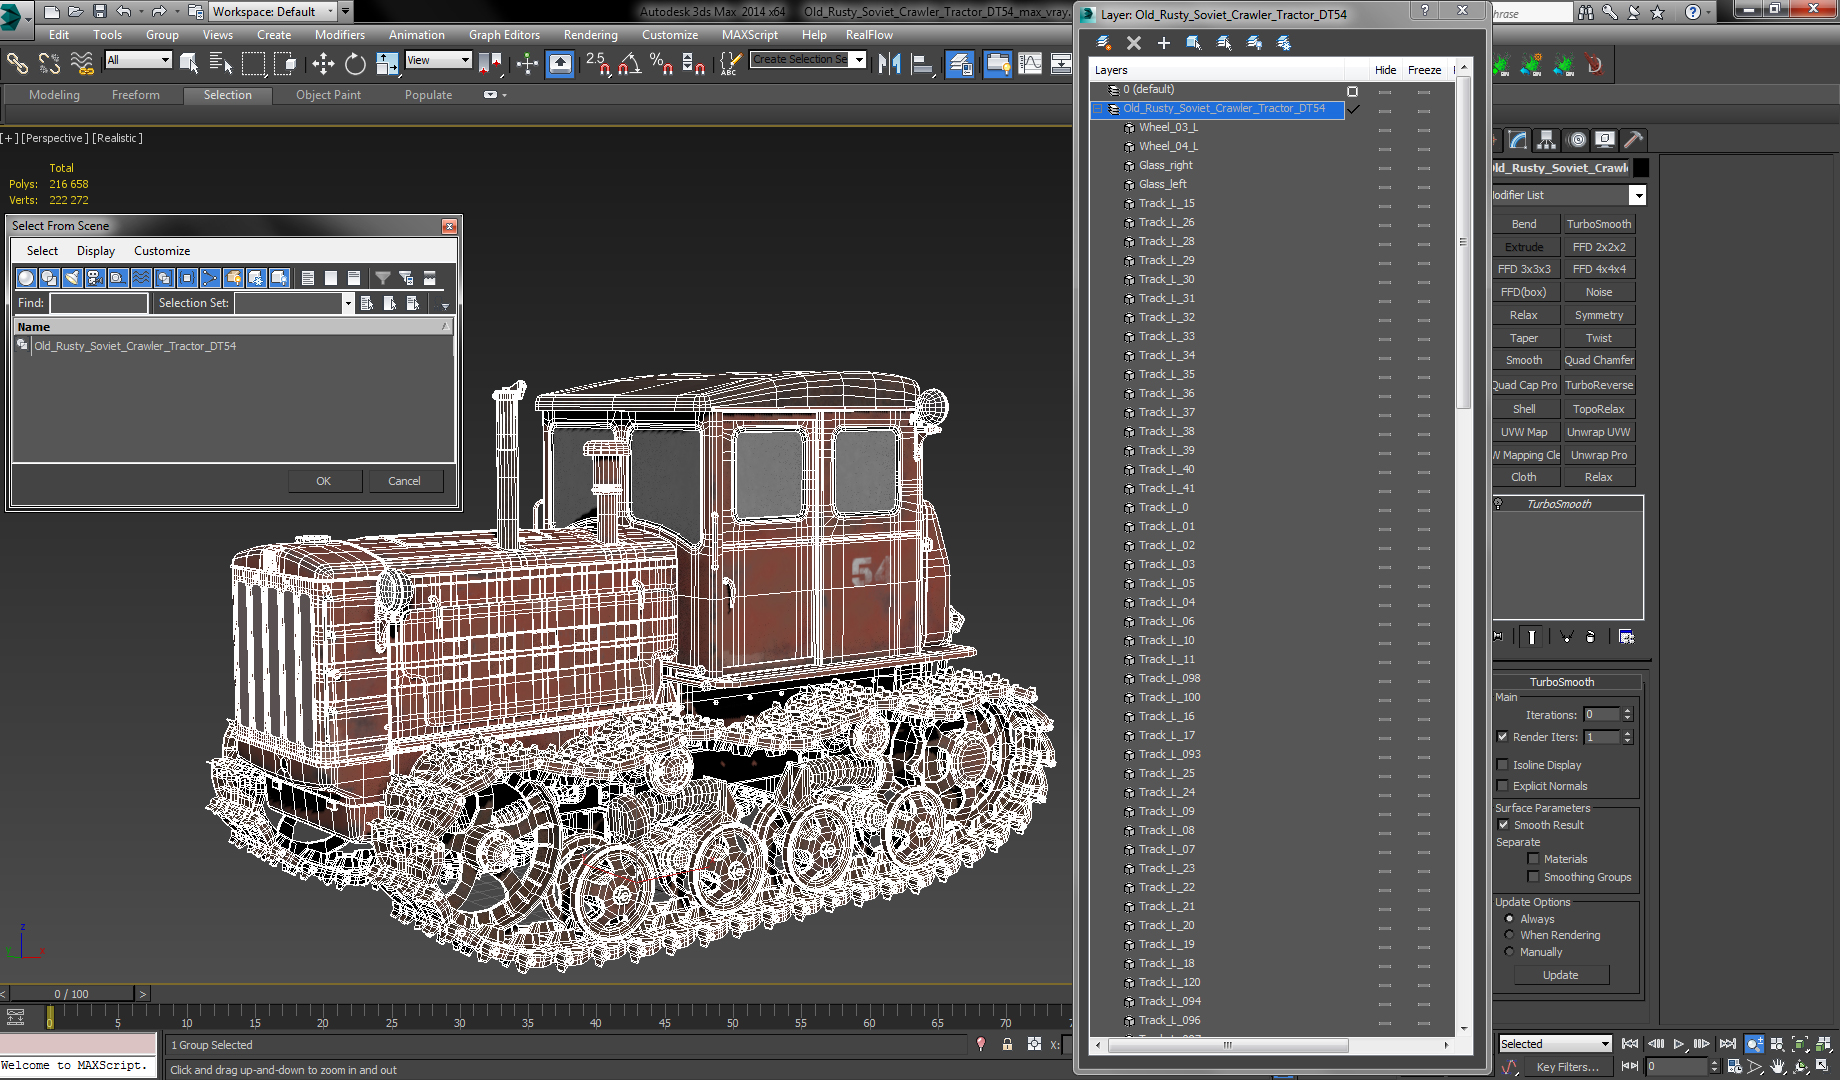Open the Curve Editor icon

(1030, 64)
